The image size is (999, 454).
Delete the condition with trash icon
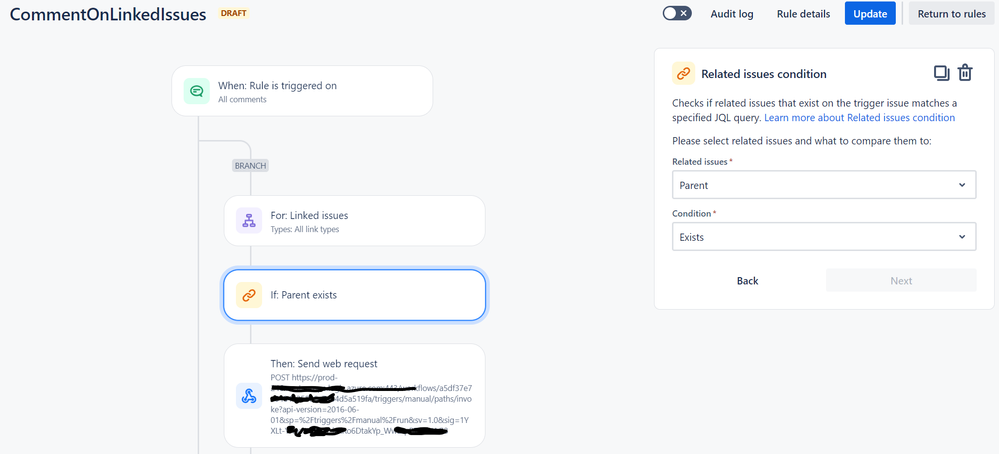pos(965,73)
